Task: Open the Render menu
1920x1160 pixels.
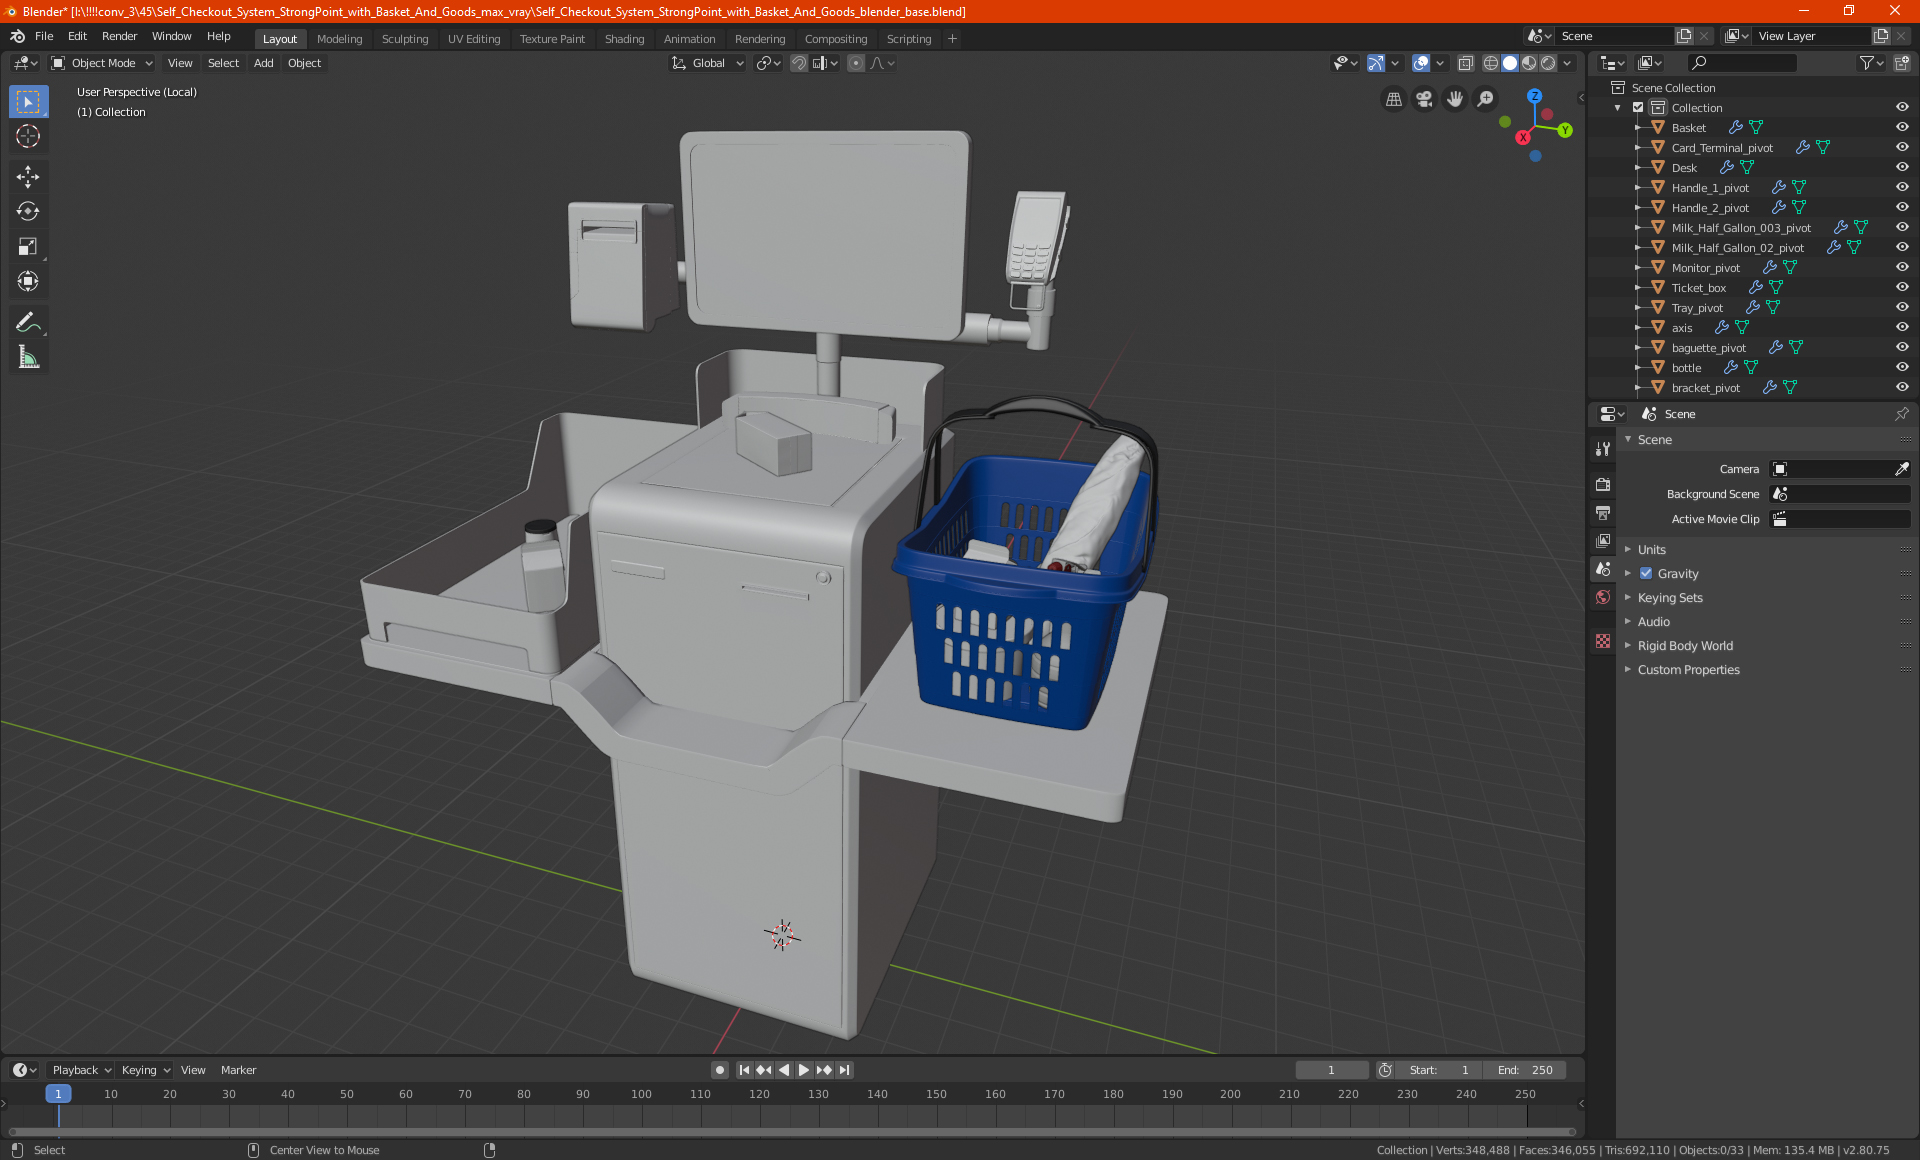Action: tap(119, 36)
